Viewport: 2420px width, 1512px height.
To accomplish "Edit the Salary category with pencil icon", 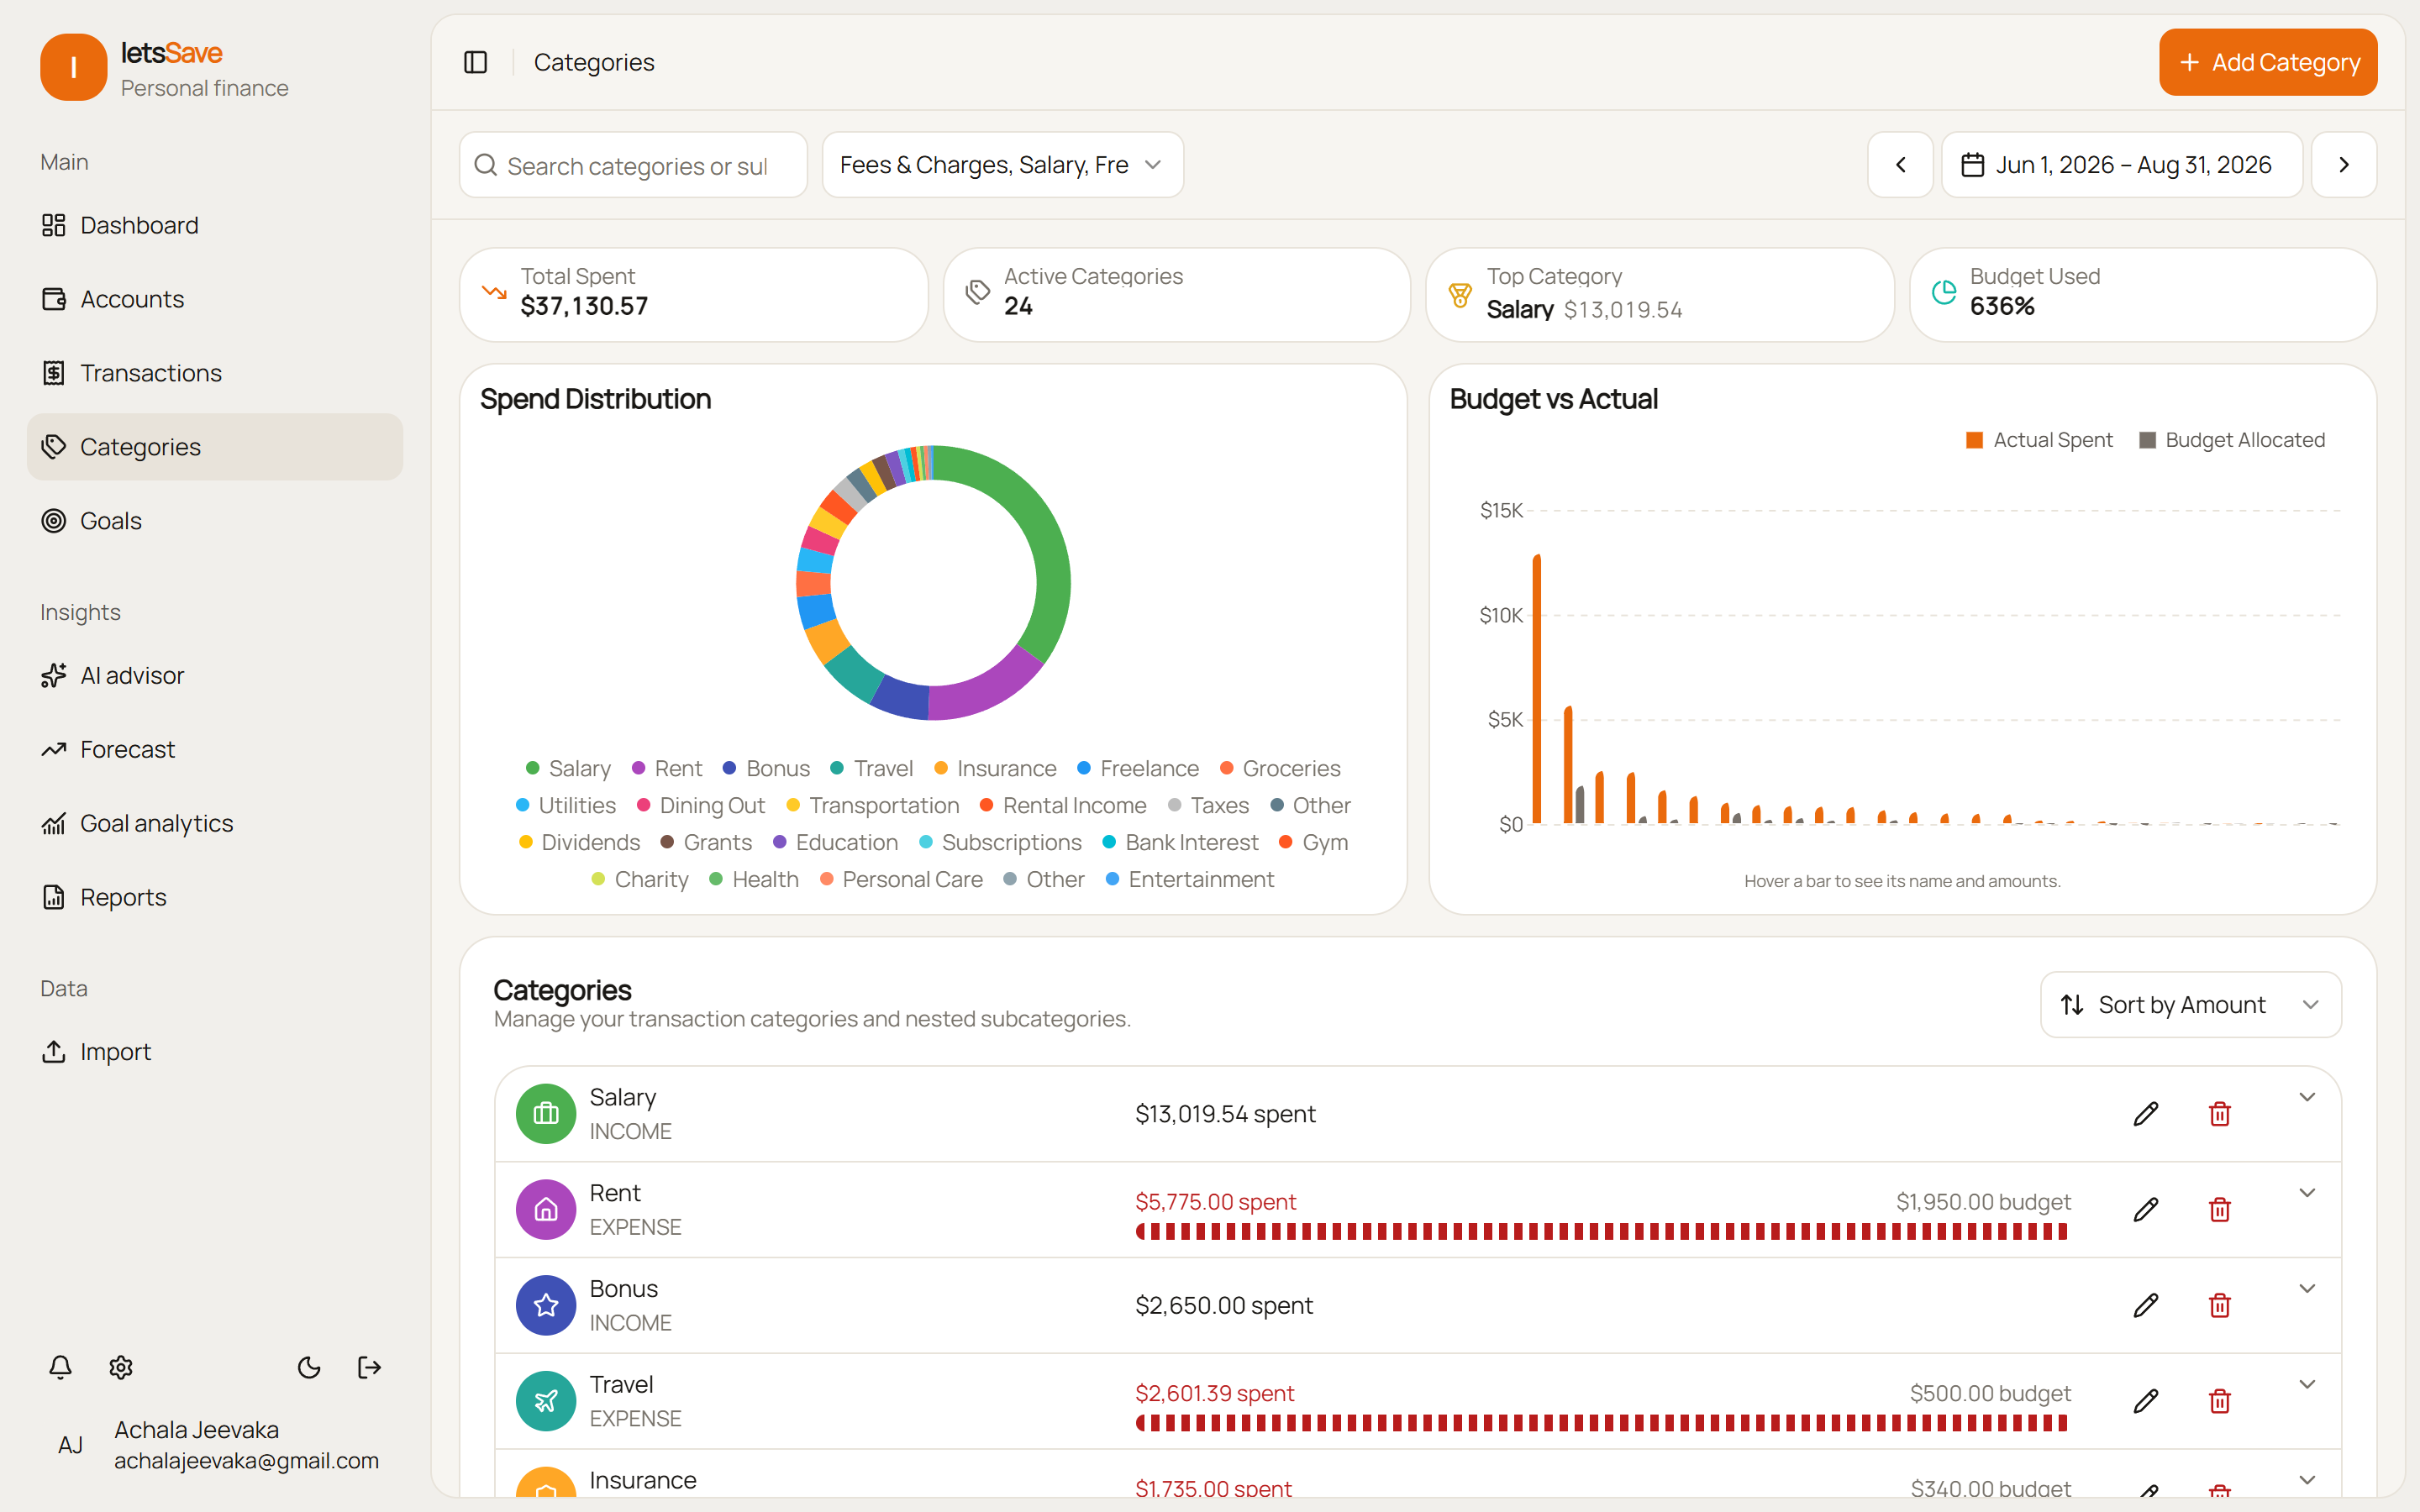I will pos(2146,1114).
